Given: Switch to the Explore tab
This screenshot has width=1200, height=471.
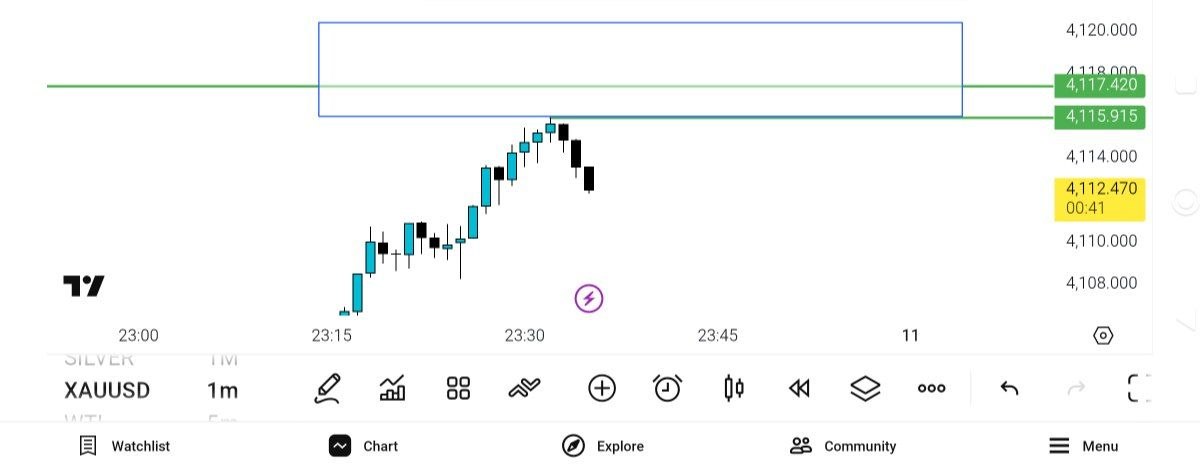Looking at the screenshot, I should pyautogui.click(x=603, y=446).
